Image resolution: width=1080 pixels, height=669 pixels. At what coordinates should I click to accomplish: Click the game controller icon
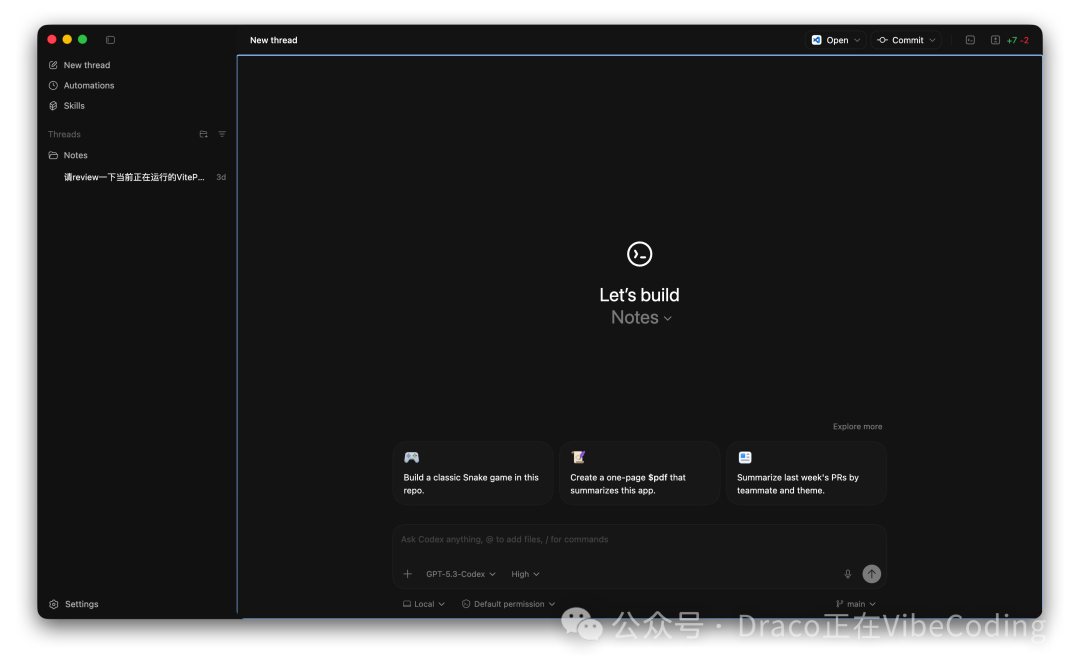point(411,457)
